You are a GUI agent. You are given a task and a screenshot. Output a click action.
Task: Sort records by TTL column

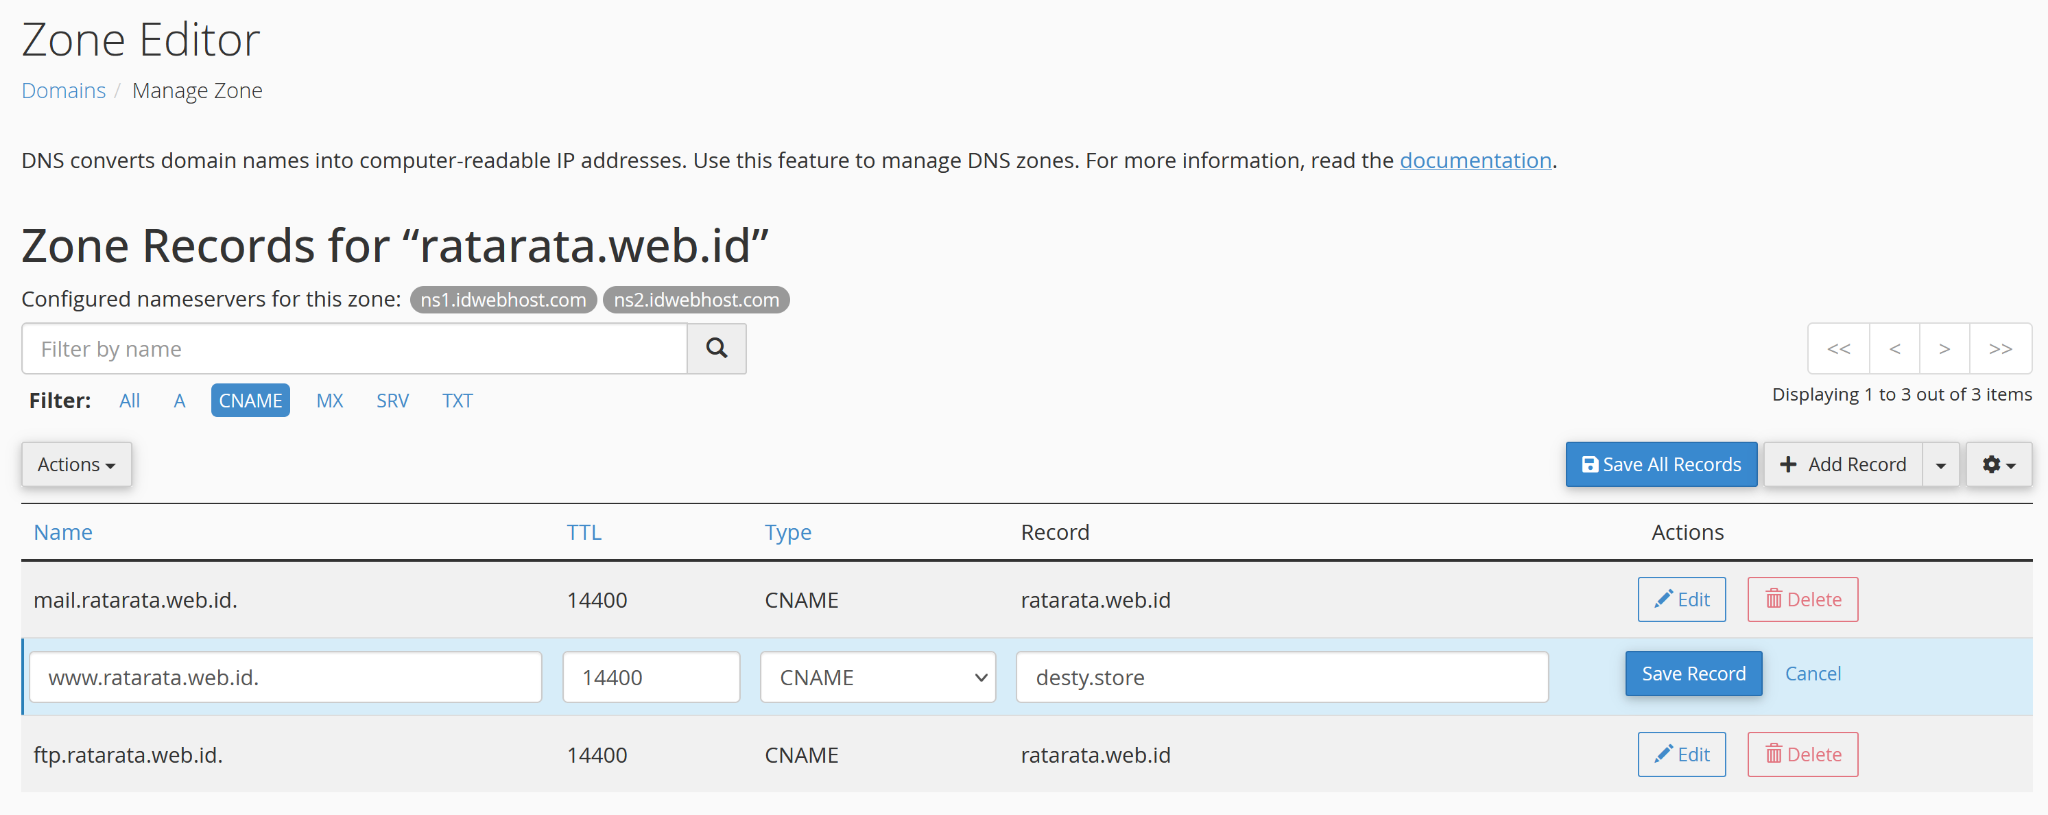point(584,533)
